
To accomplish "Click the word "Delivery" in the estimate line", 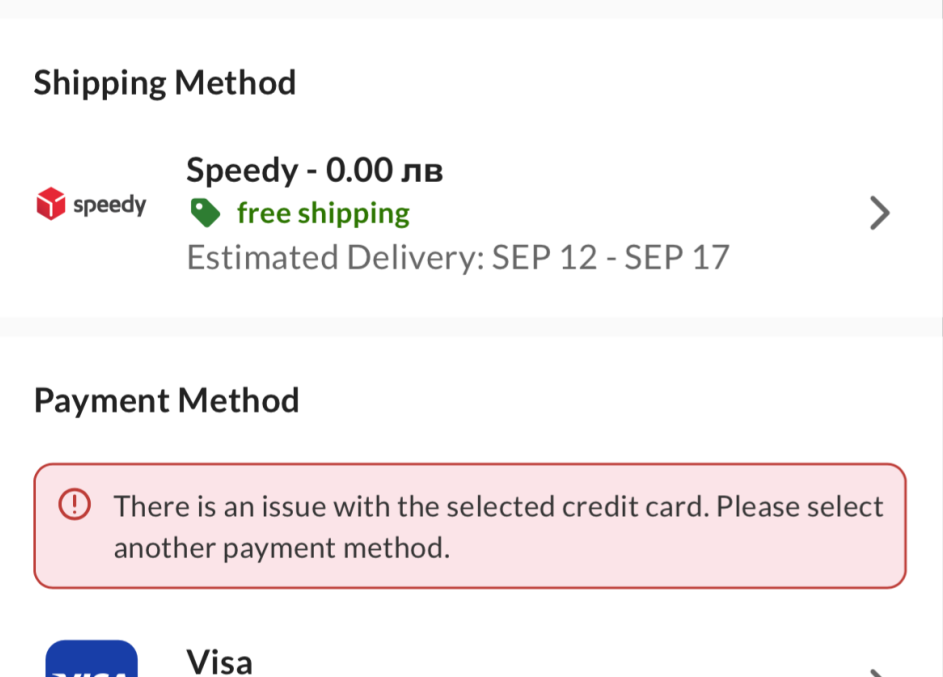I will [x=412, y=258].
